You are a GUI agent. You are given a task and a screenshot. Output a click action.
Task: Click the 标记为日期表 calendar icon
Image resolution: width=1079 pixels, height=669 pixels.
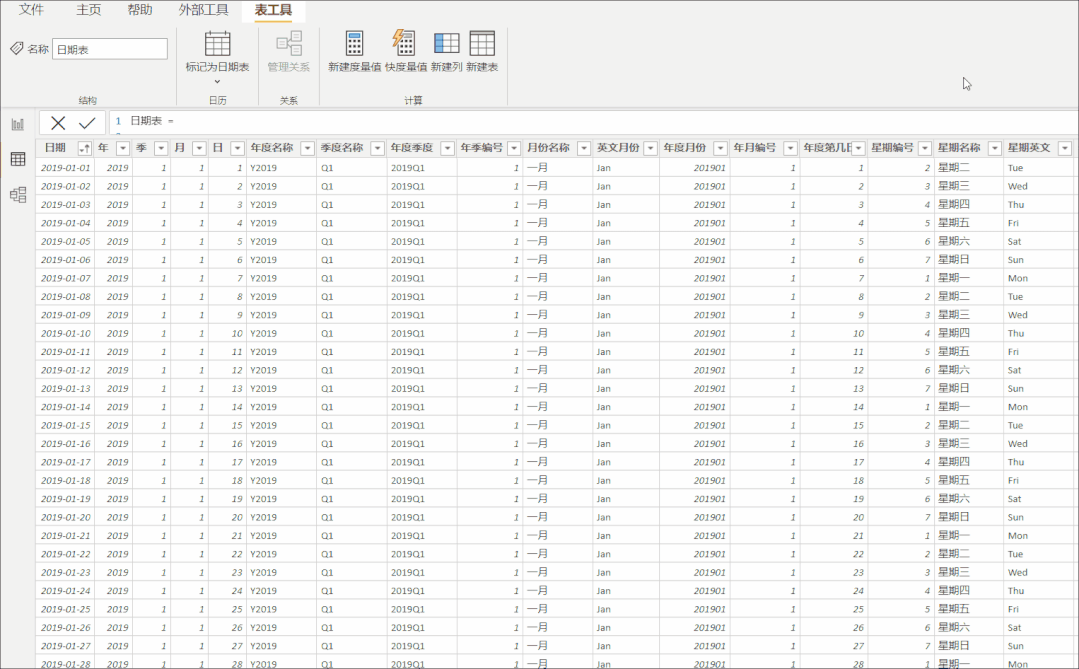click(217, 44)
